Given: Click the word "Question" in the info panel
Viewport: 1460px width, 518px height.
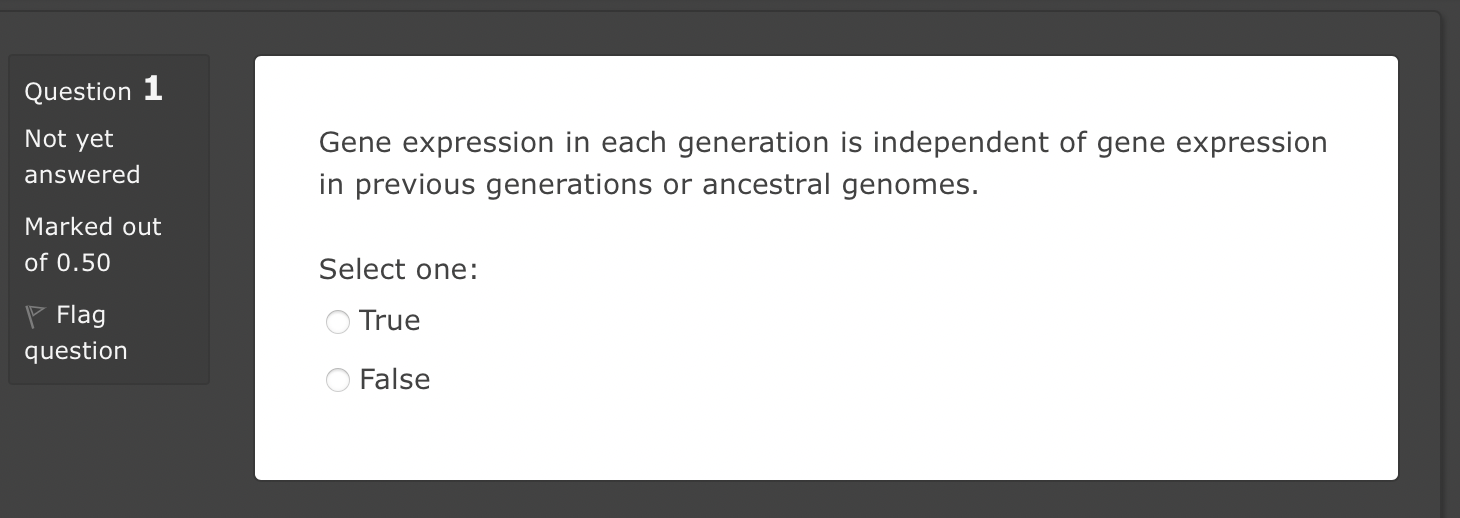Looking at the screenshot, I should [x=78, y=92].
